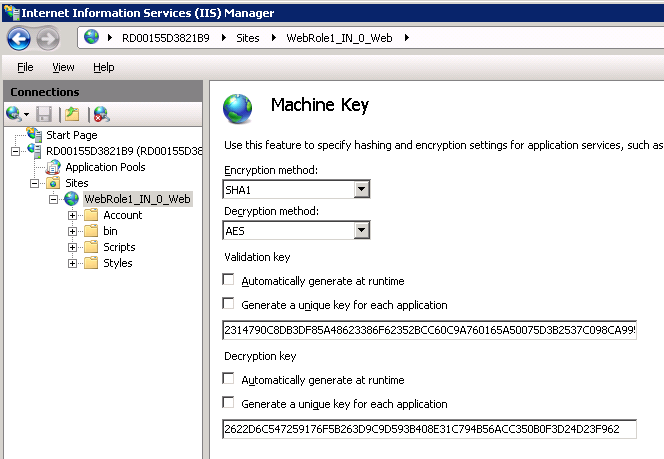
Task: Click the Back navigation arrow button
Action: [18, 39]
